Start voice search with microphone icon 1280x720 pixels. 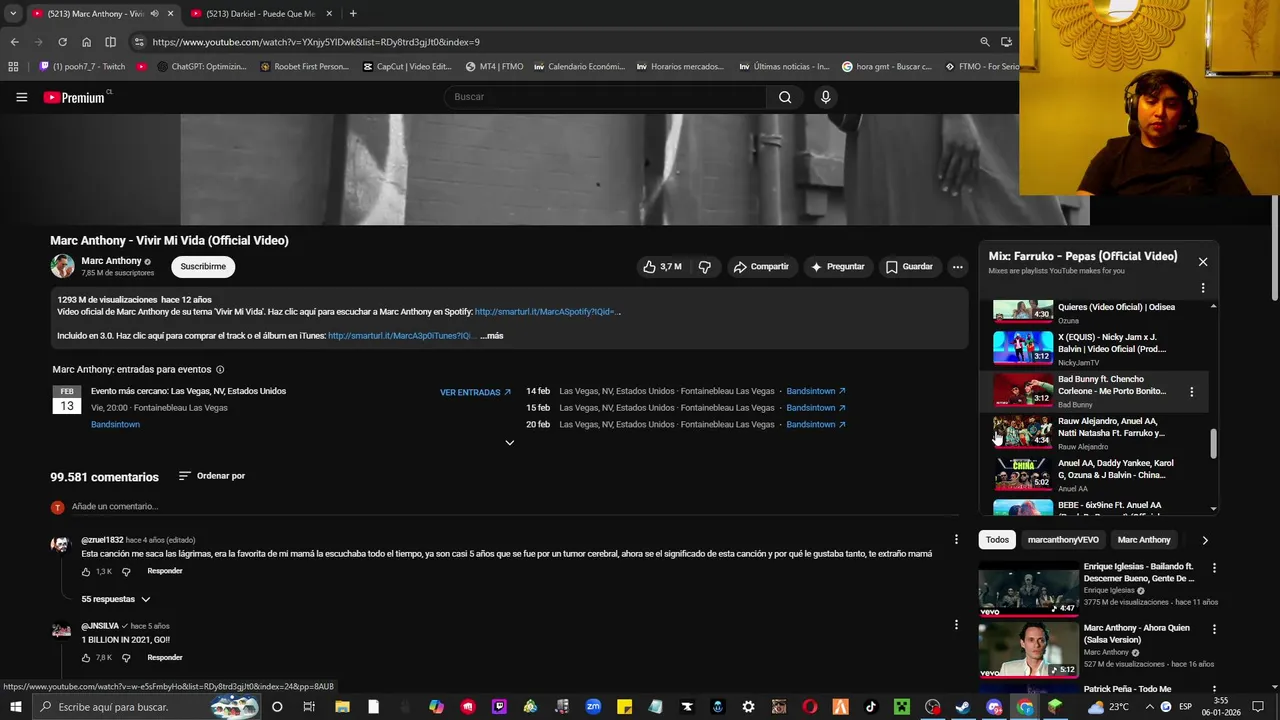click(825, 97)
